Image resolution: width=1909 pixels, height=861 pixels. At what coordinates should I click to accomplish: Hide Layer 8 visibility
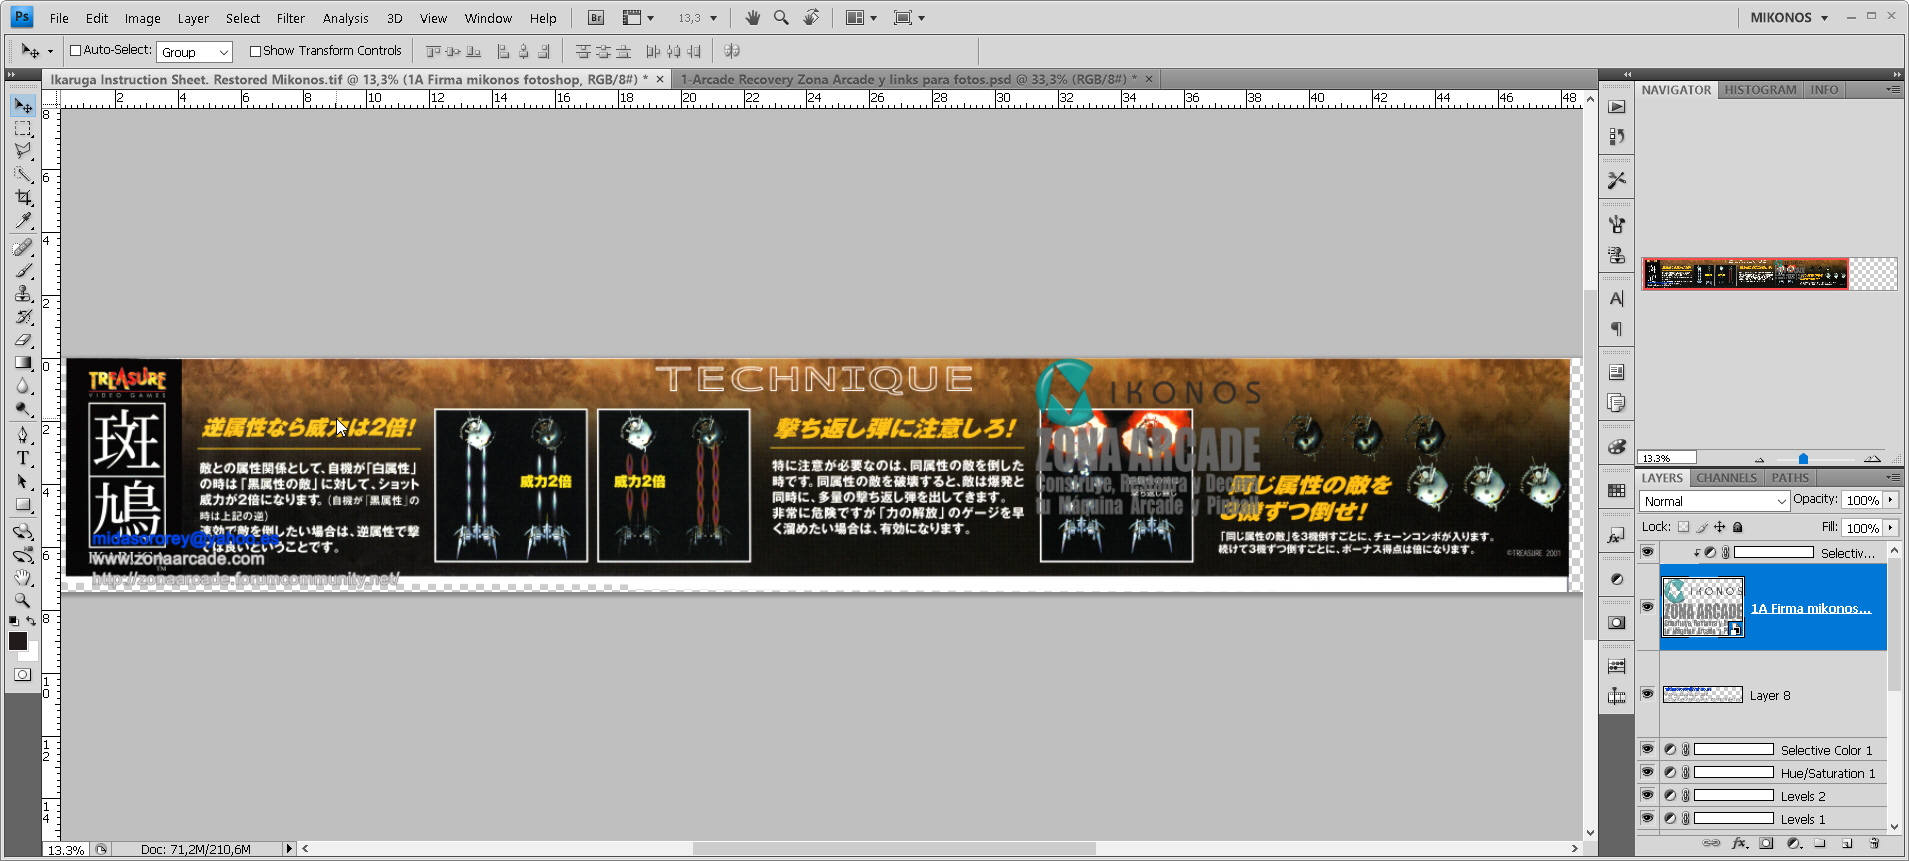click(1647, 694)
